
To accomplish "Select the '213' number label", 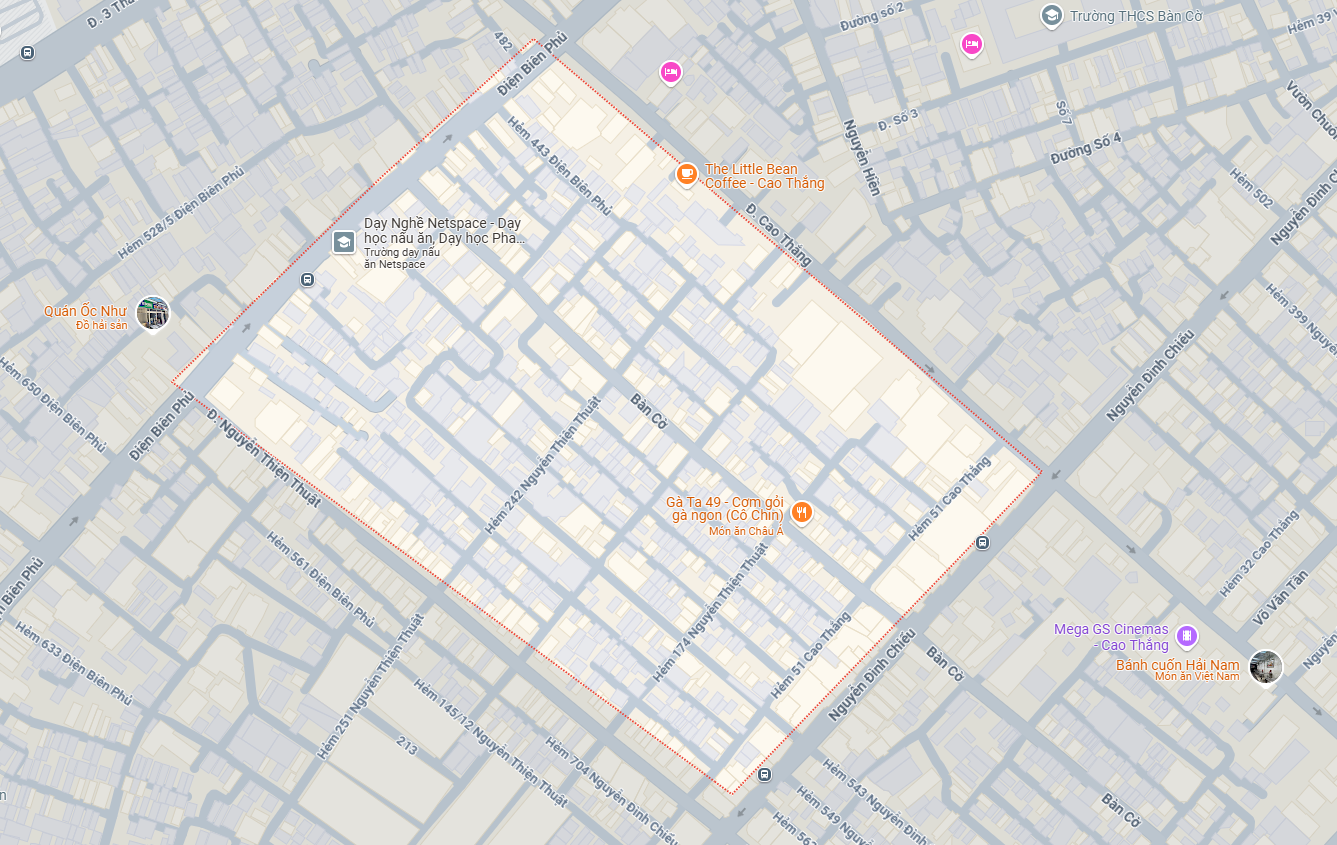I will (406, 745).
